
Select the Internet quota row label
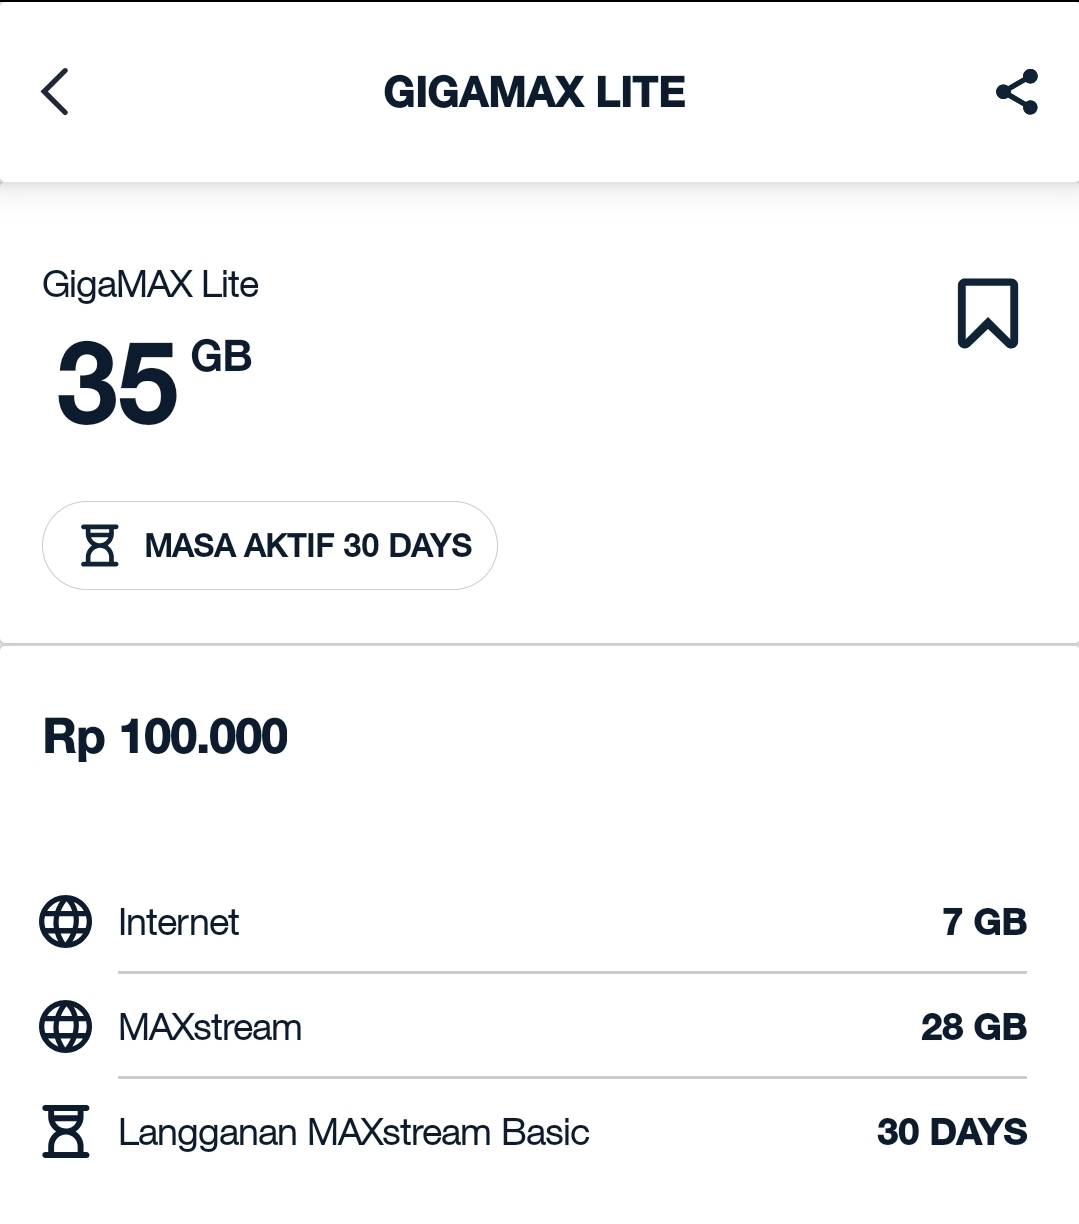[178, 922]
